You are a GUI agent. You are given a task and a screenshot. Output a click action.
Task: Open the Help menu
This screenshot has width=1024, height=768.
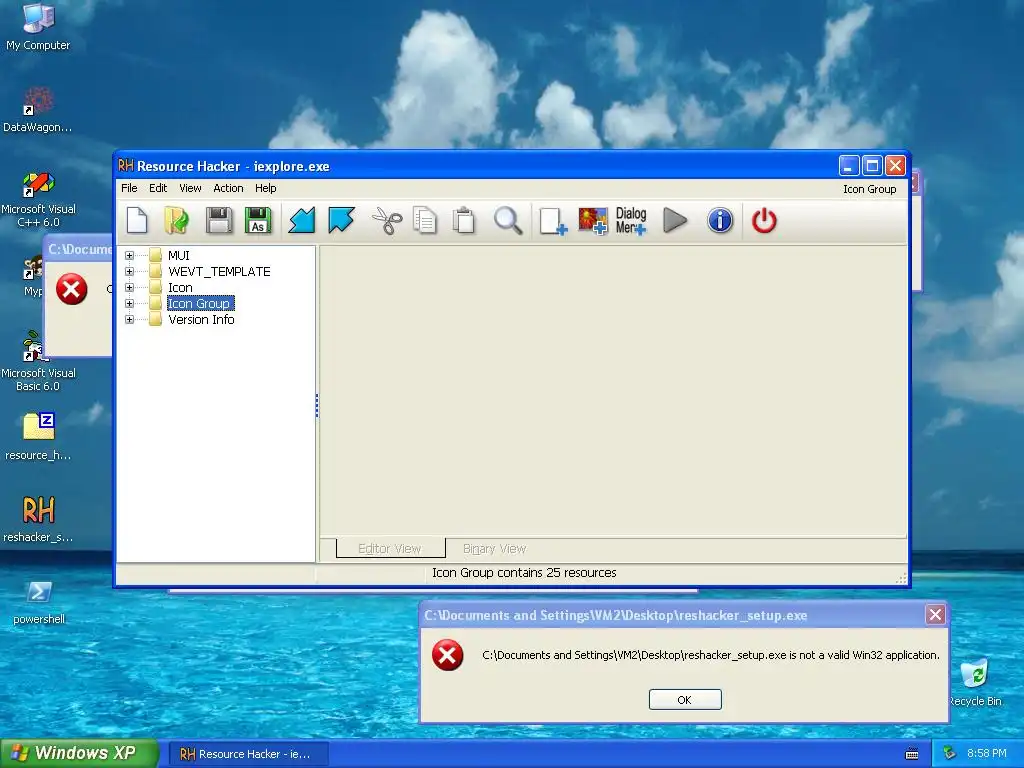pos(266,188)
